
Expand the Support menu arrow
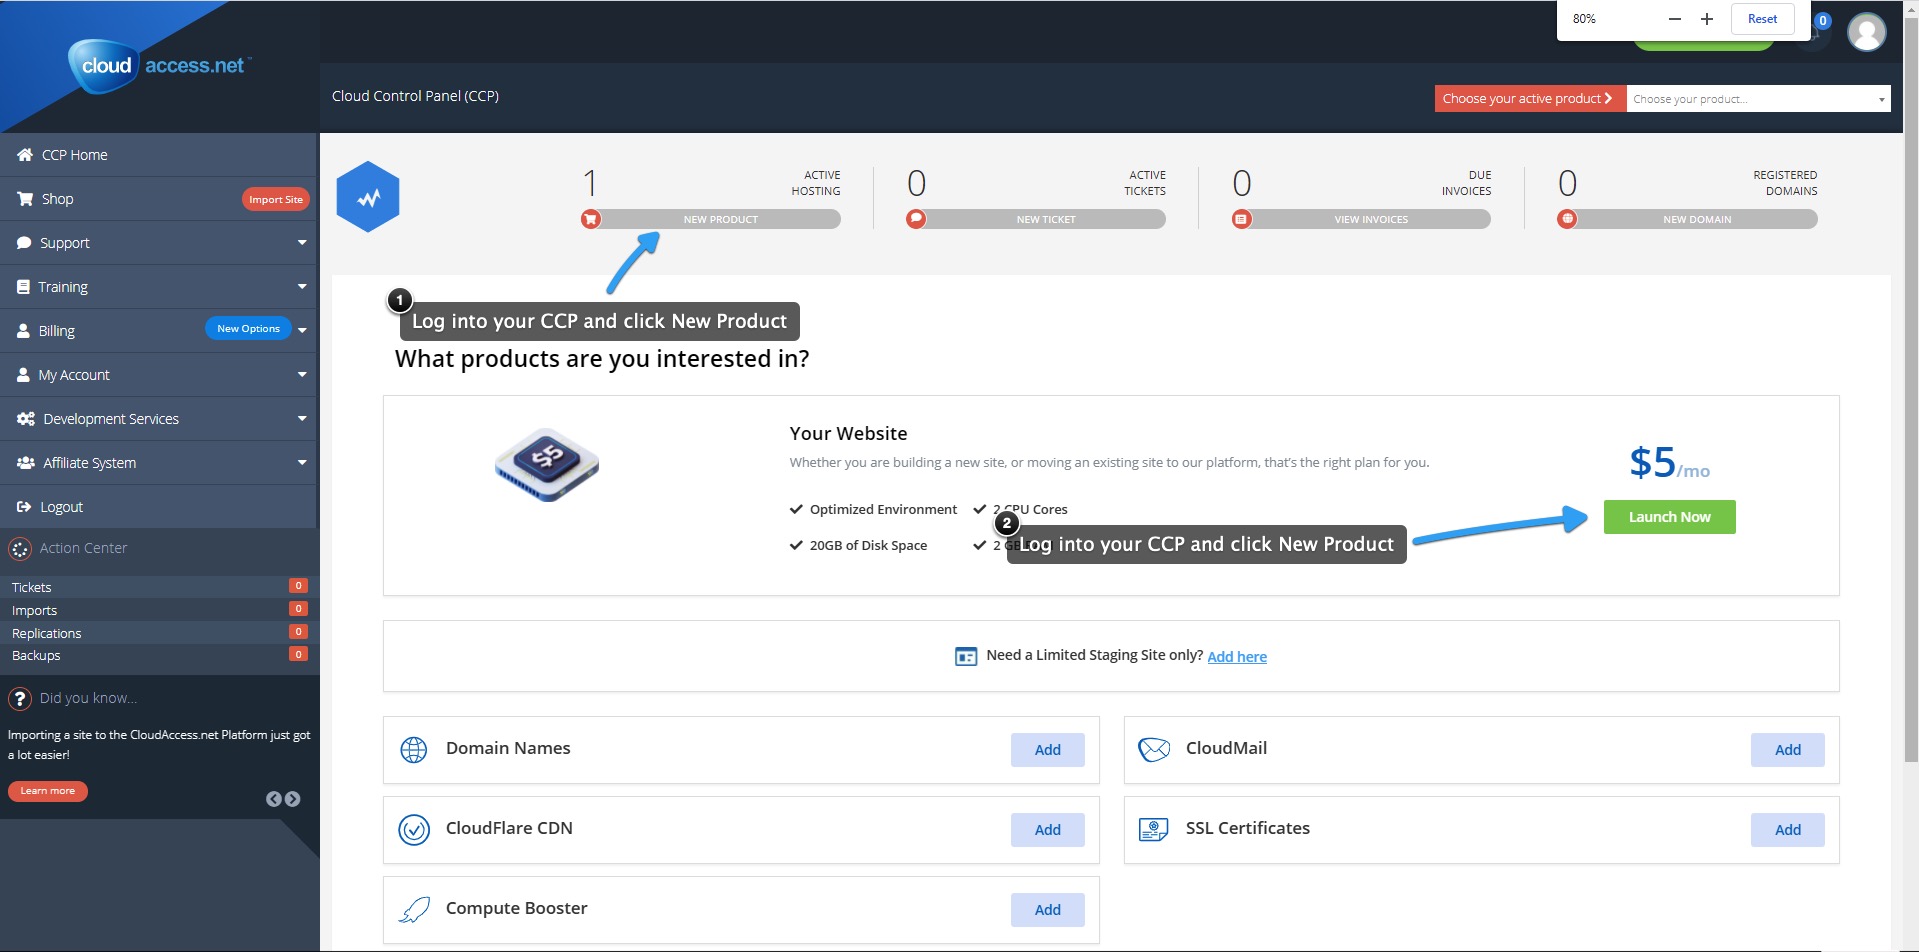(302, 243)
